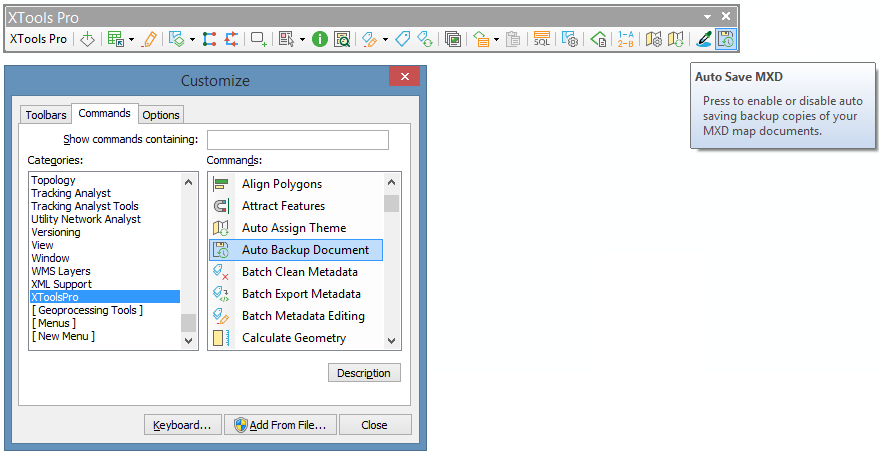Select the XToolsPro category

tap(105, 297)
